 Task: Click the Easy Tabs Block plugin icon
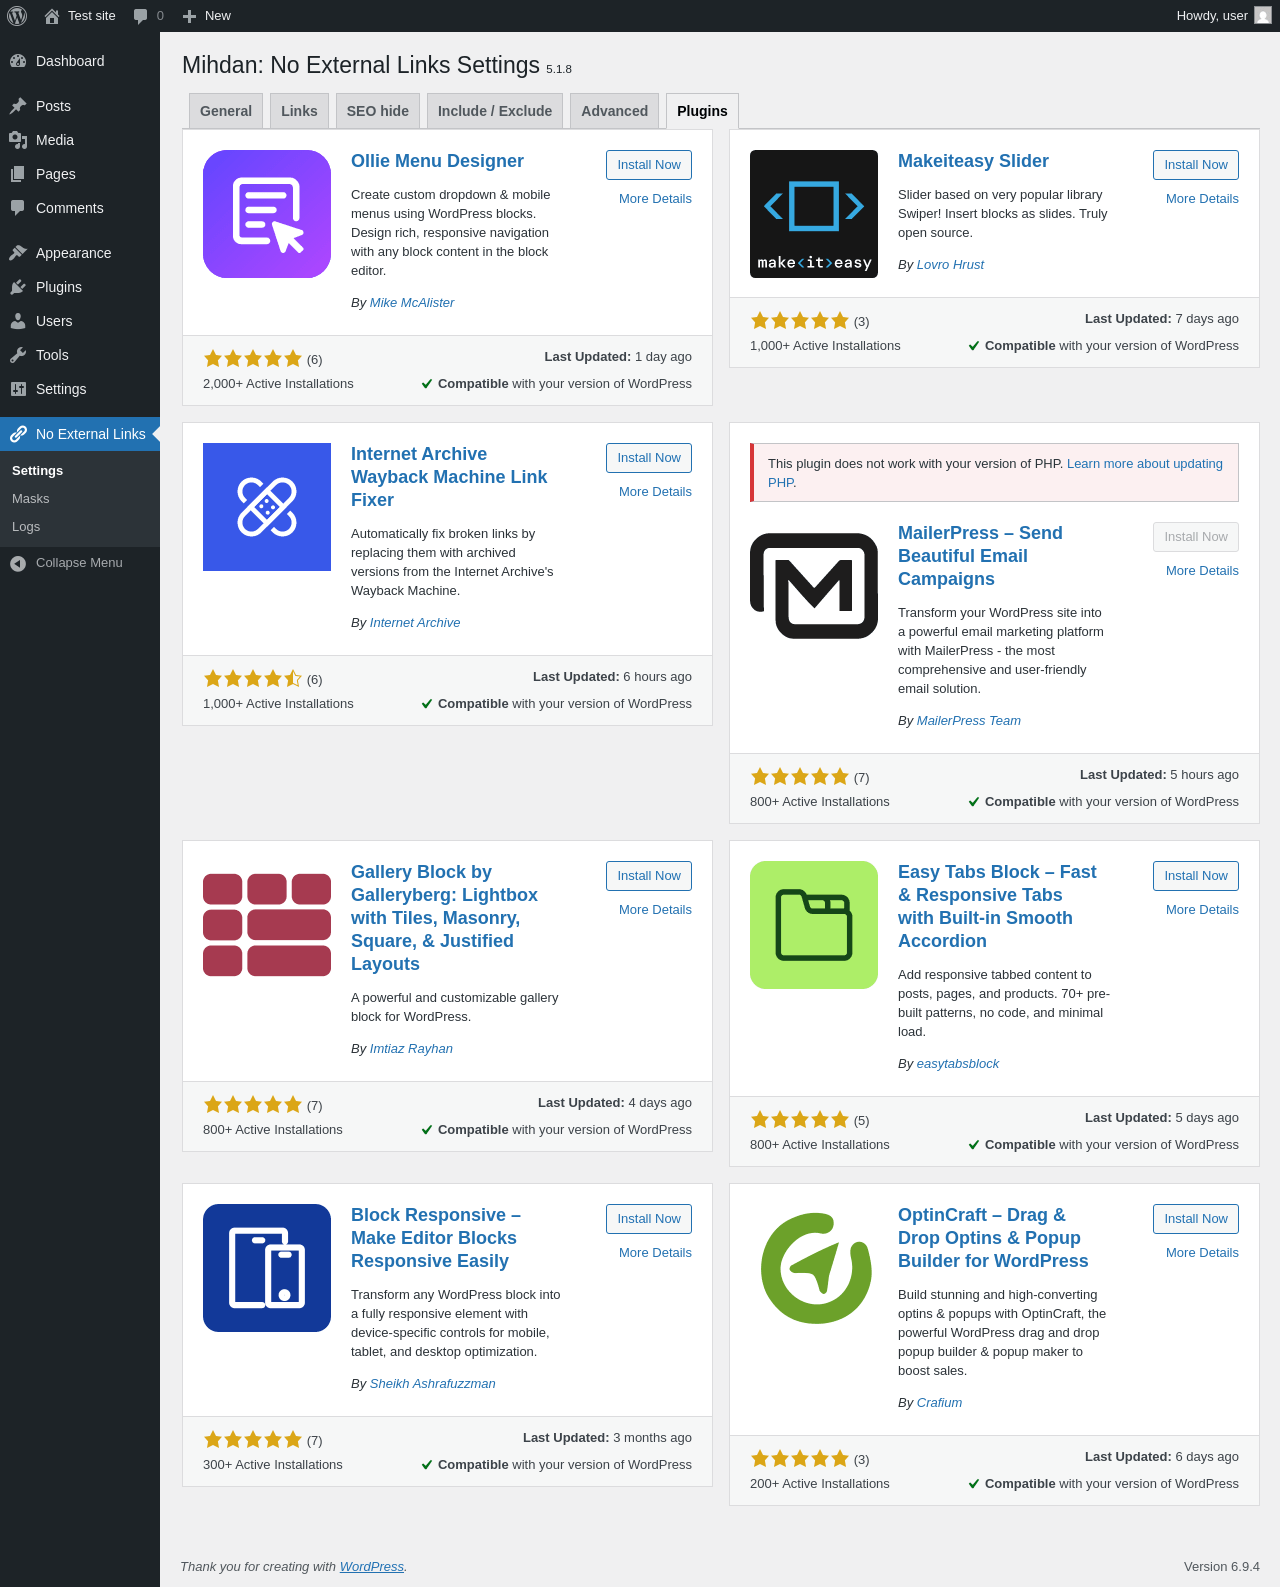tap(814, 925)
